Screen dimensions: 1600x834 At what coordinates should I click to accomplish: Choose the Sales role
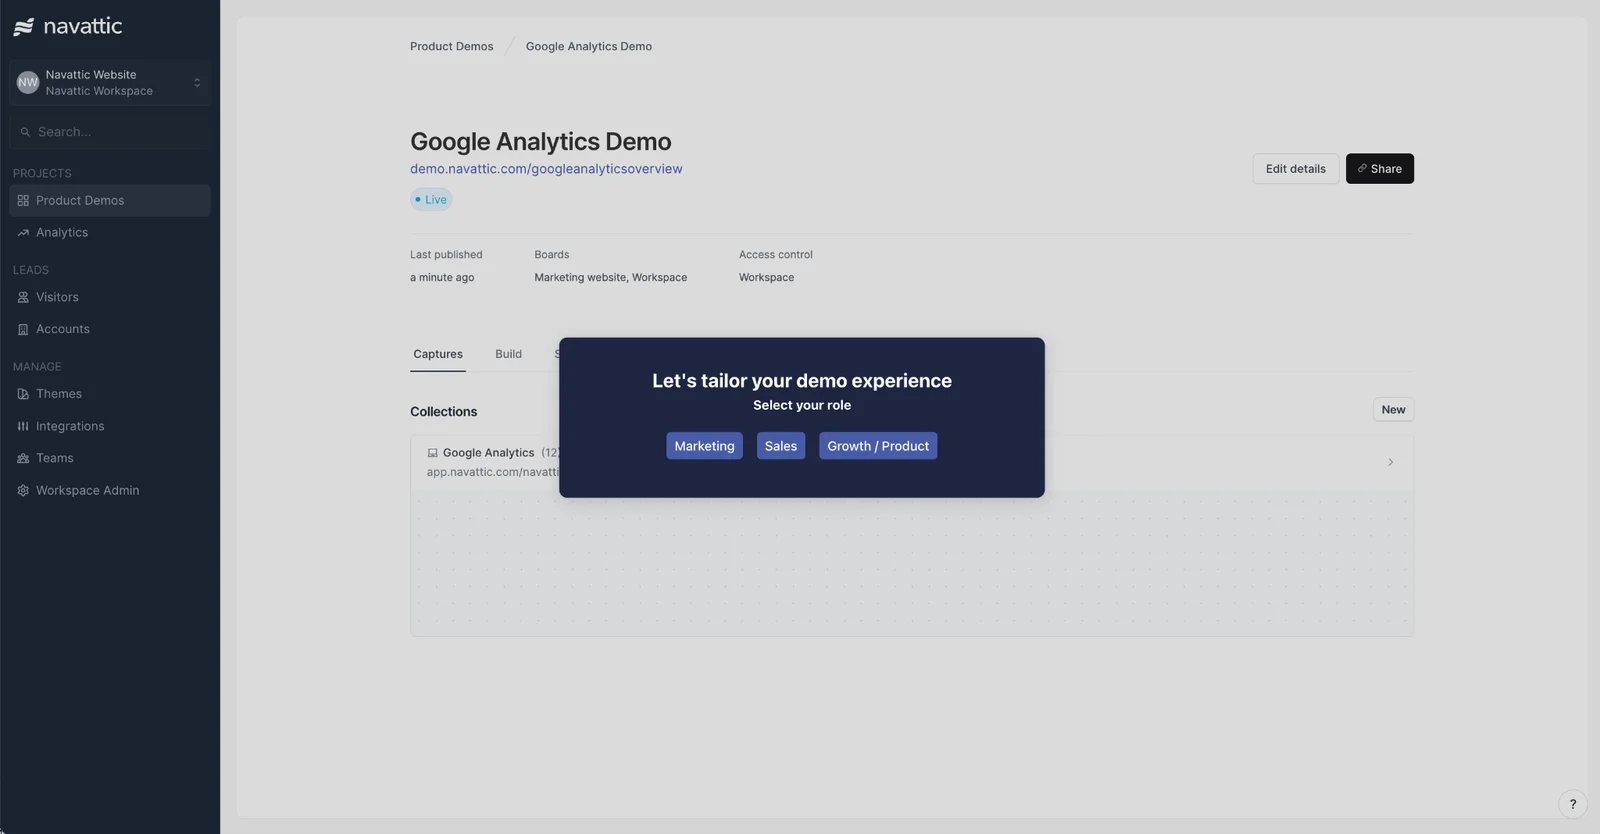point(781,446)
